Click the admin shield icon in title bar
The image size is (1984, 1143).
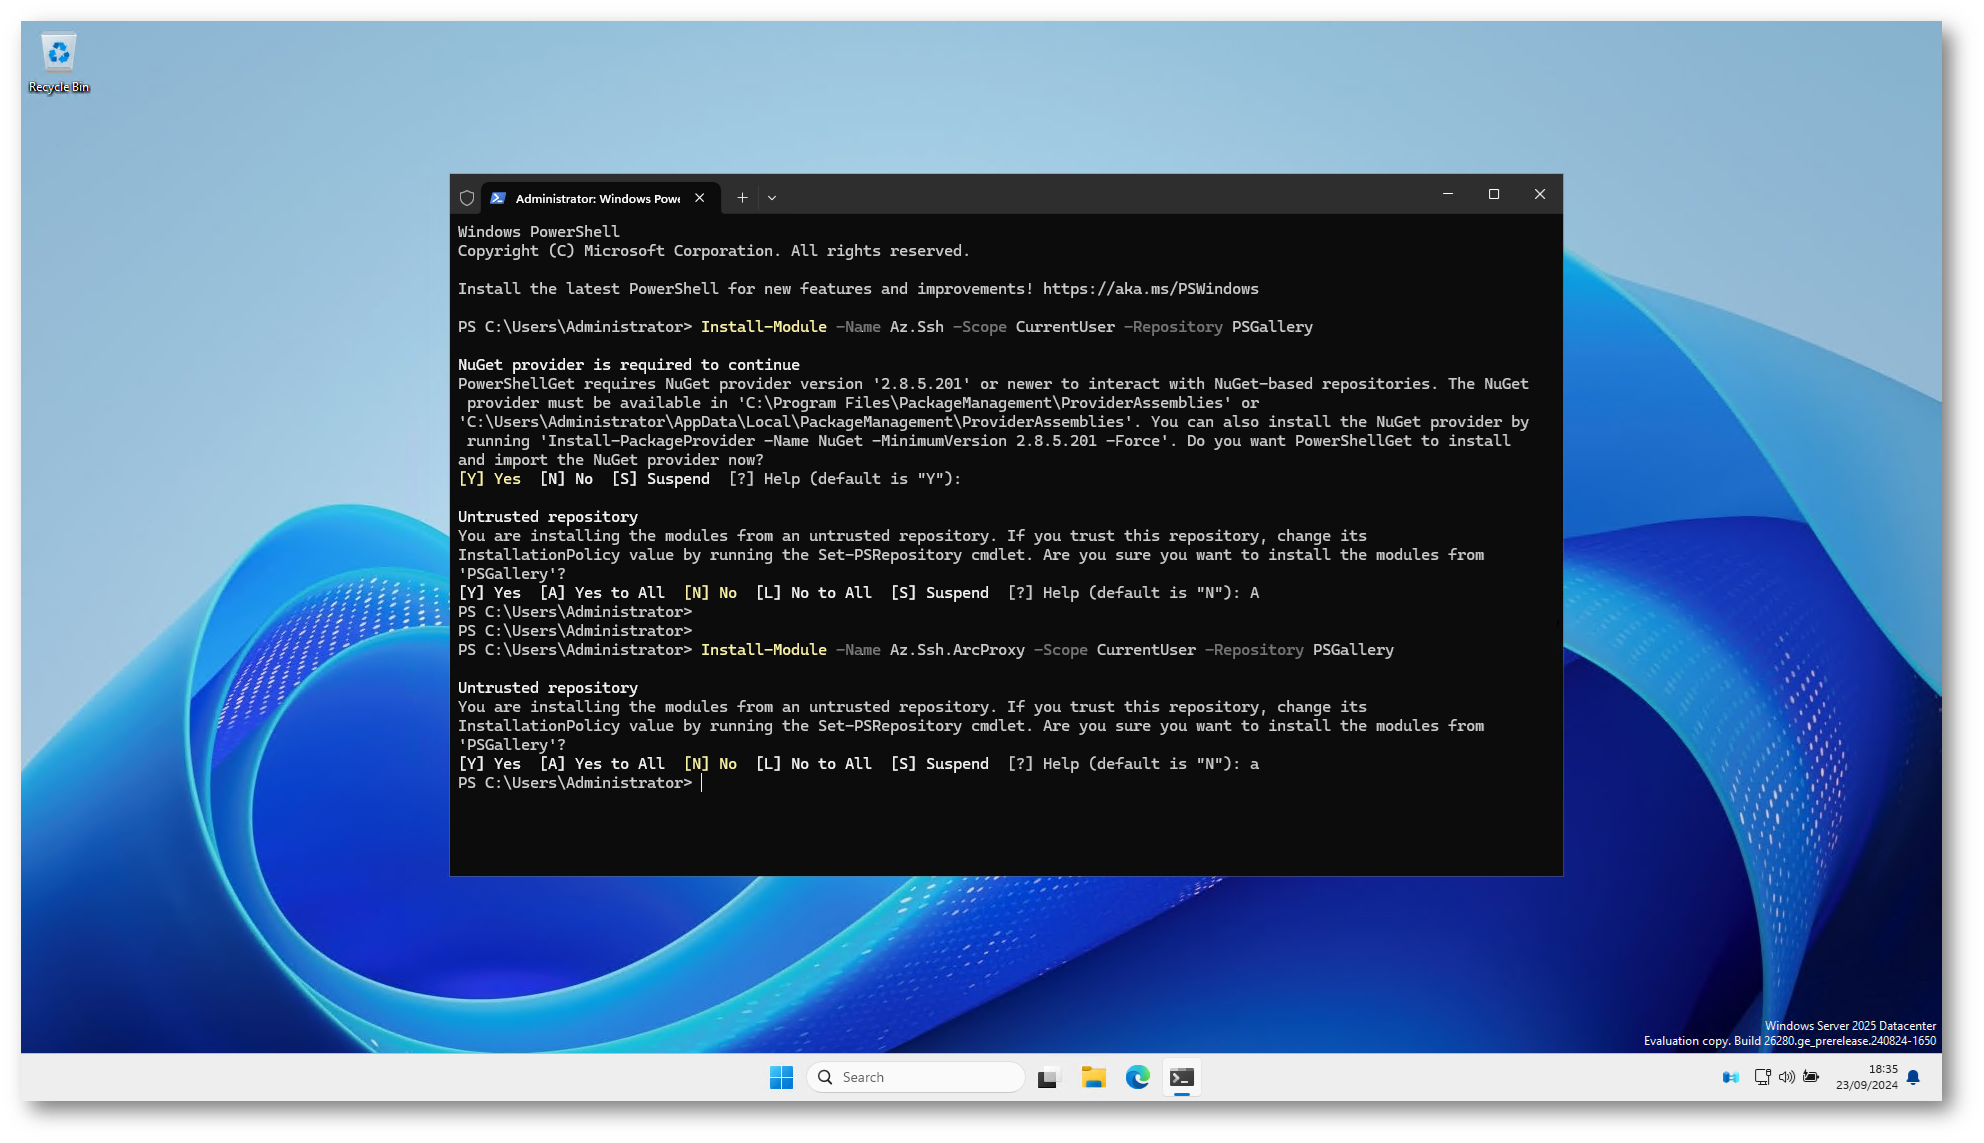pos(467,198)
